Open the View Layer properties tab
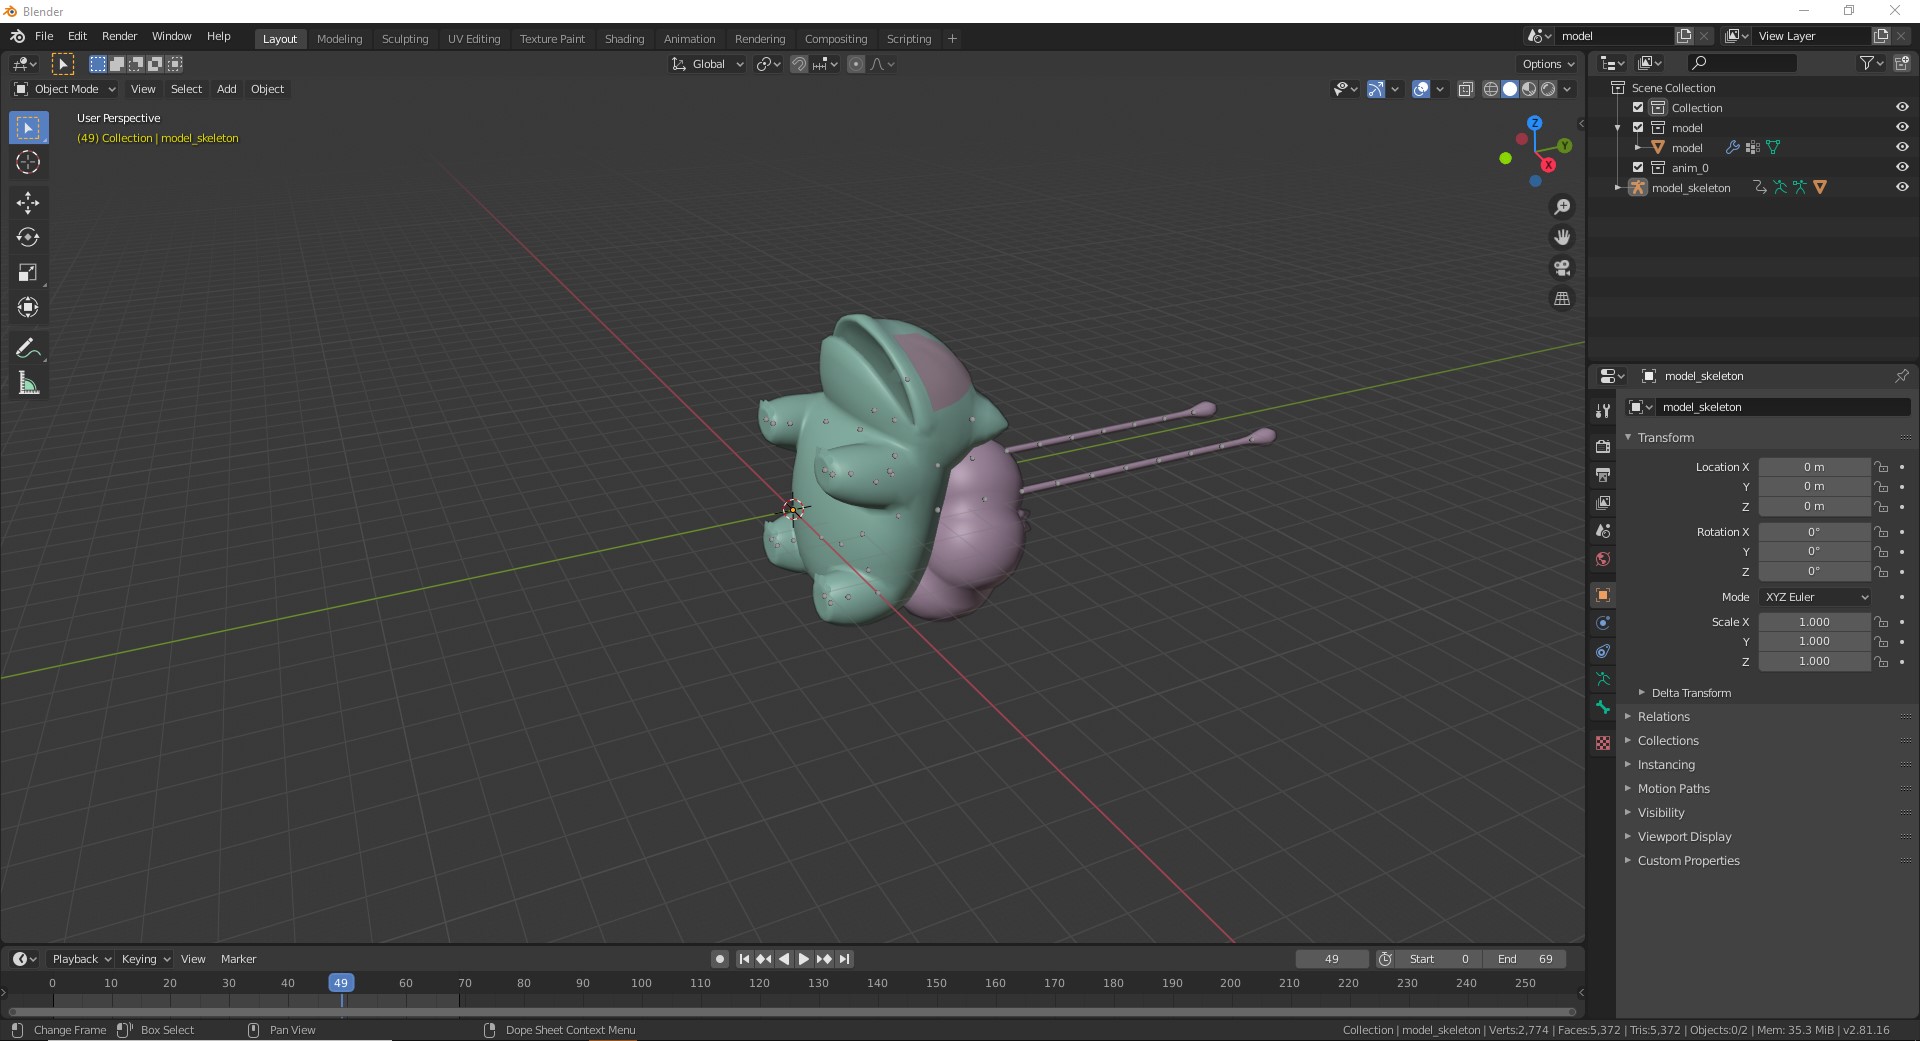This screenshot has height=1041, width=1920. click(x=1603, y=503)
